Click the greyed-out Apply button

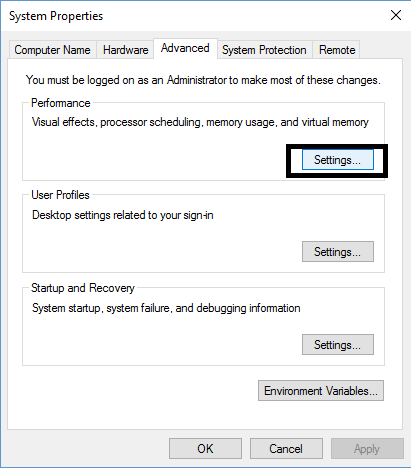[x=367, y=449]
